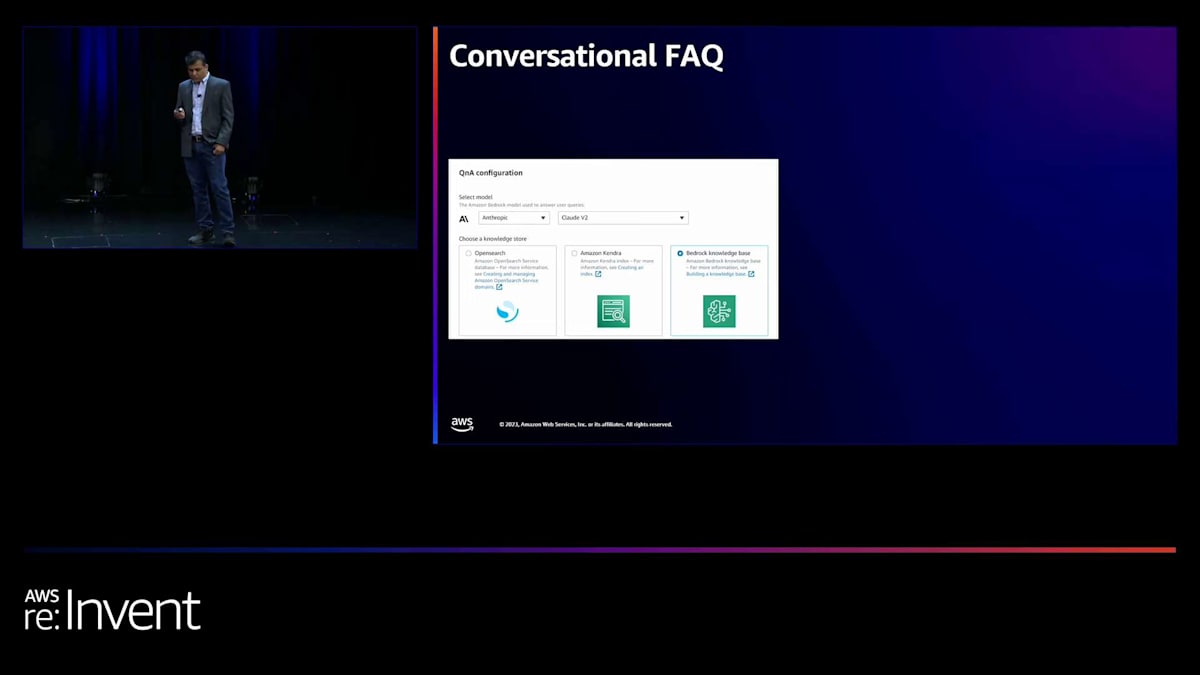Click the OpenSearch logo icon
This screenshot has width=1200, height=675.
coord(508,311)
